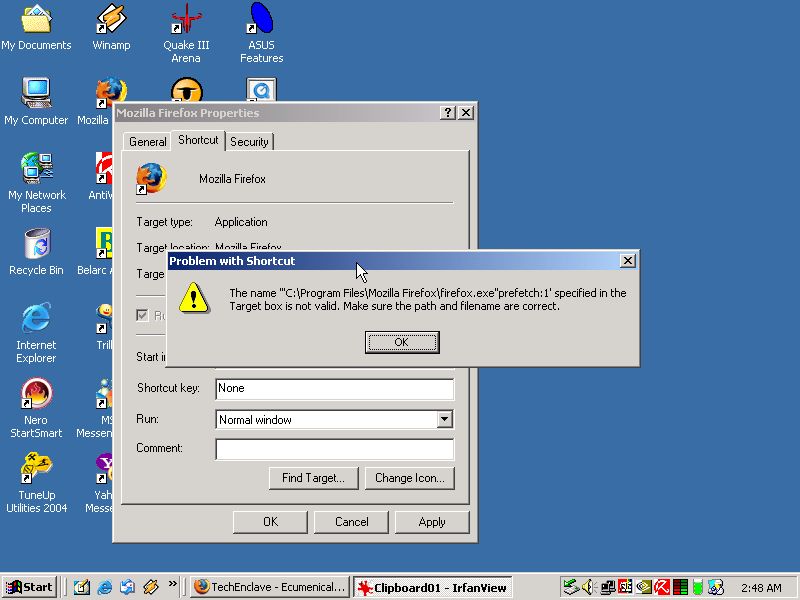
Task: Switch to the General tab
Action: pos(147,142)
